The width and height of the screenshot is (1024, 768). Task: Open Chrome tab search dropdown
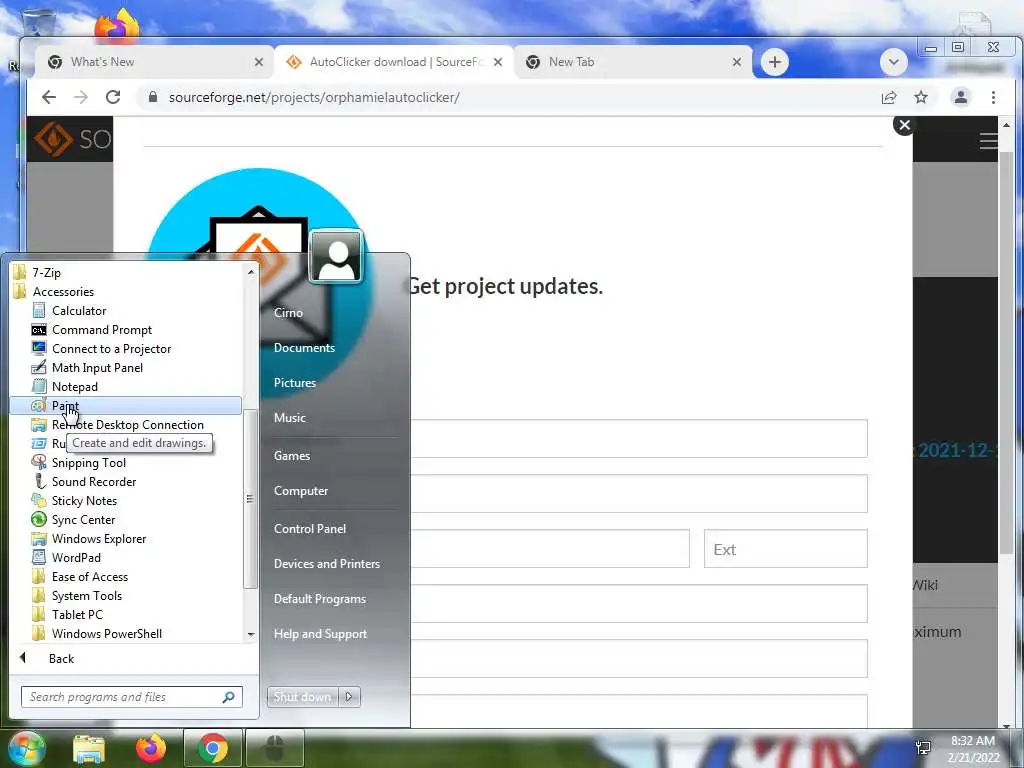[x=893, y=63]
